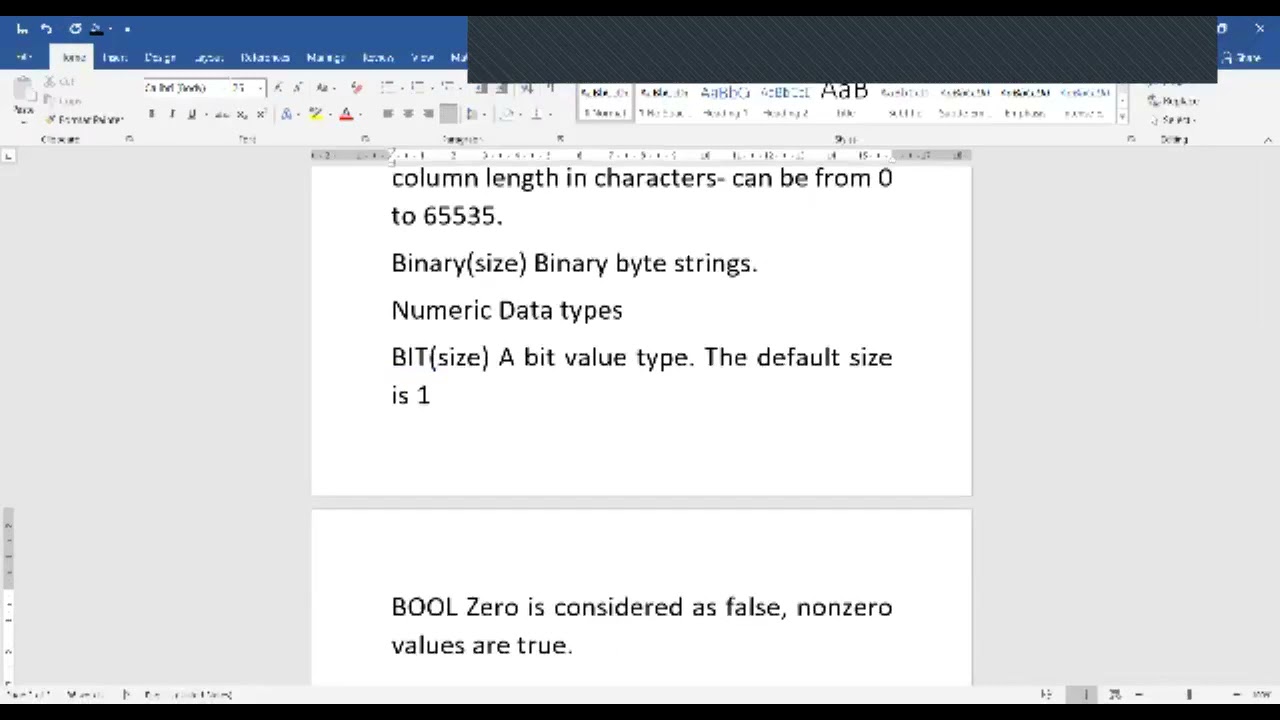1280x720 pixels.
Task: Click the Undo arrow in the title bar
Action: [x=46, y=29]
